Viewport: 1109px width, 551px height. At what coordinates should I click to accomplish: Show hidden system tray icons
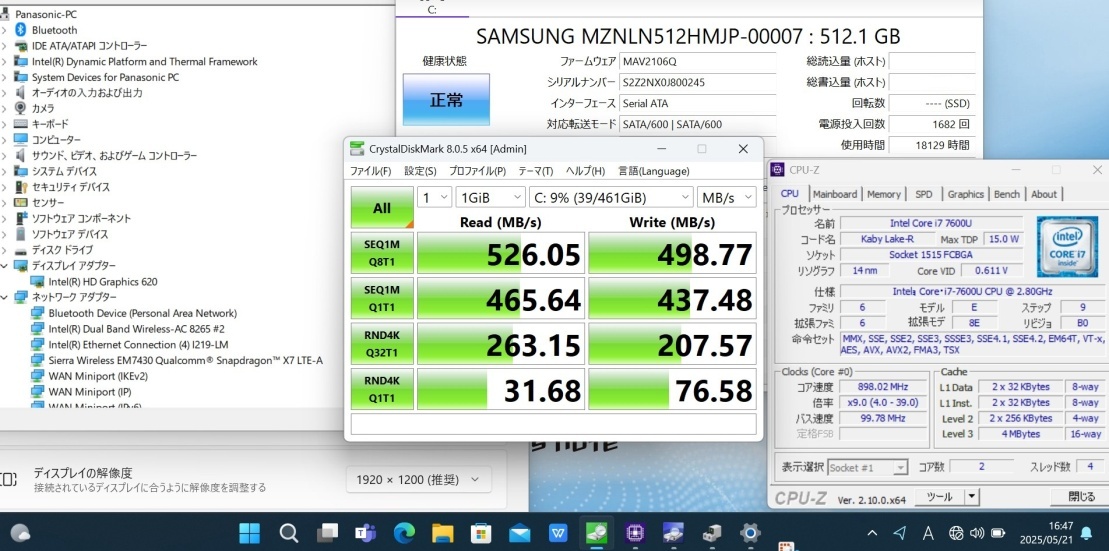click(x=873, y=533)
